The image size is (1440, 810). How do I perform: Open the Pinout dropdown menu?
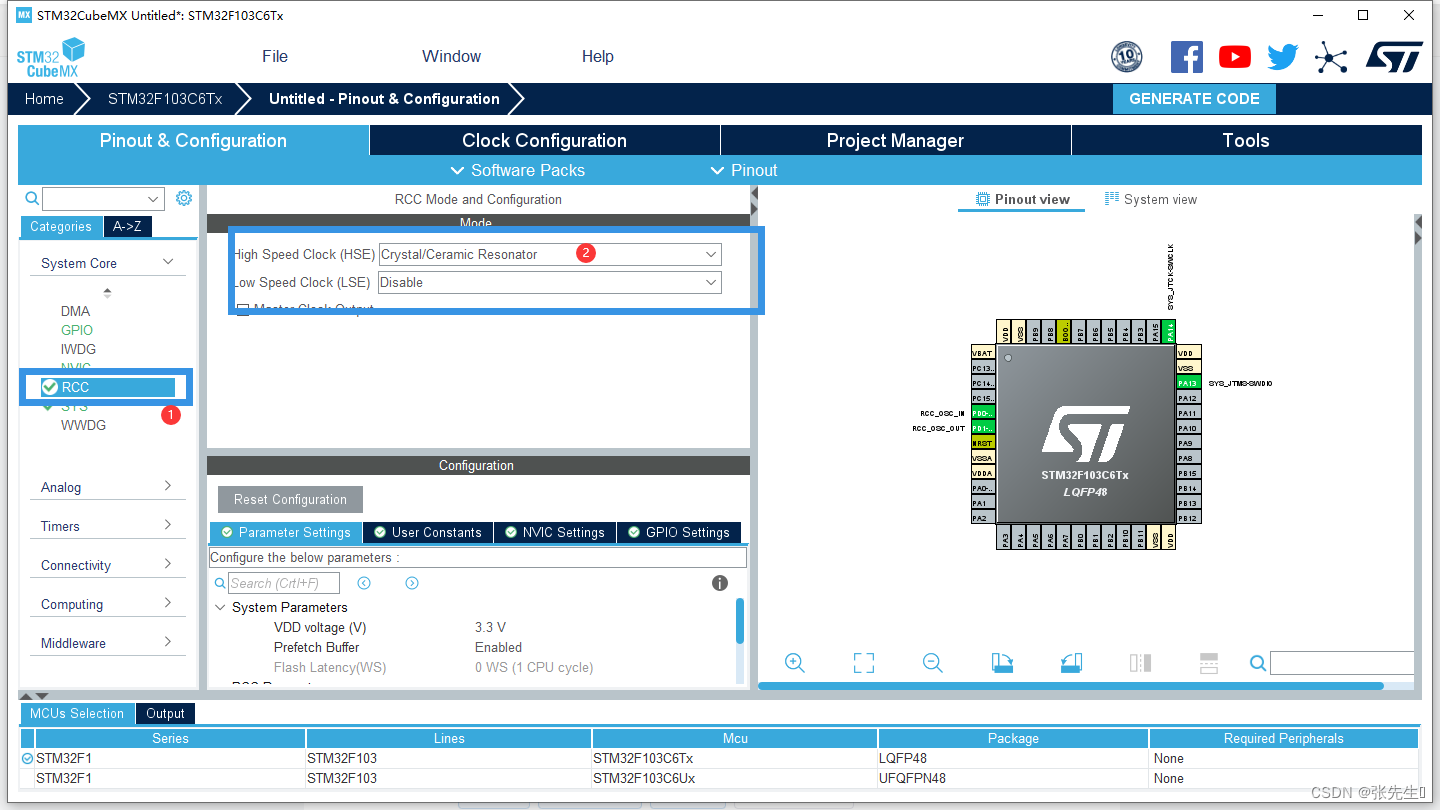coord(744,170)
